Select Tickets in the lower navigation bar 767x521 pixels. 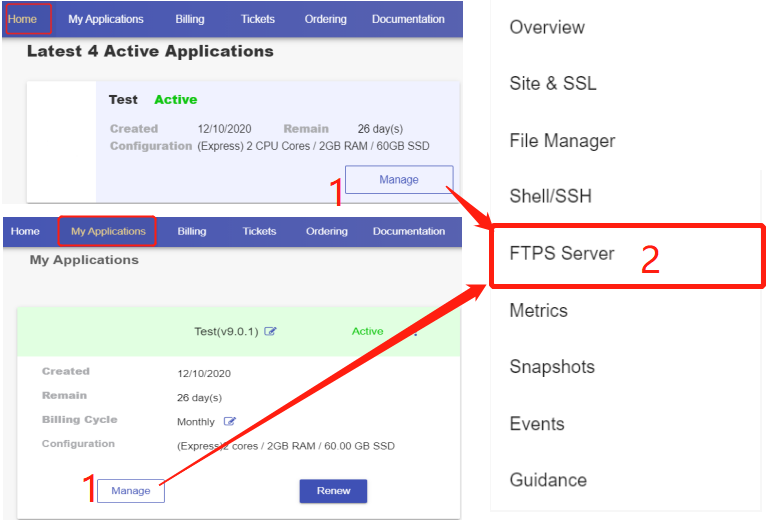pos(259,231)
